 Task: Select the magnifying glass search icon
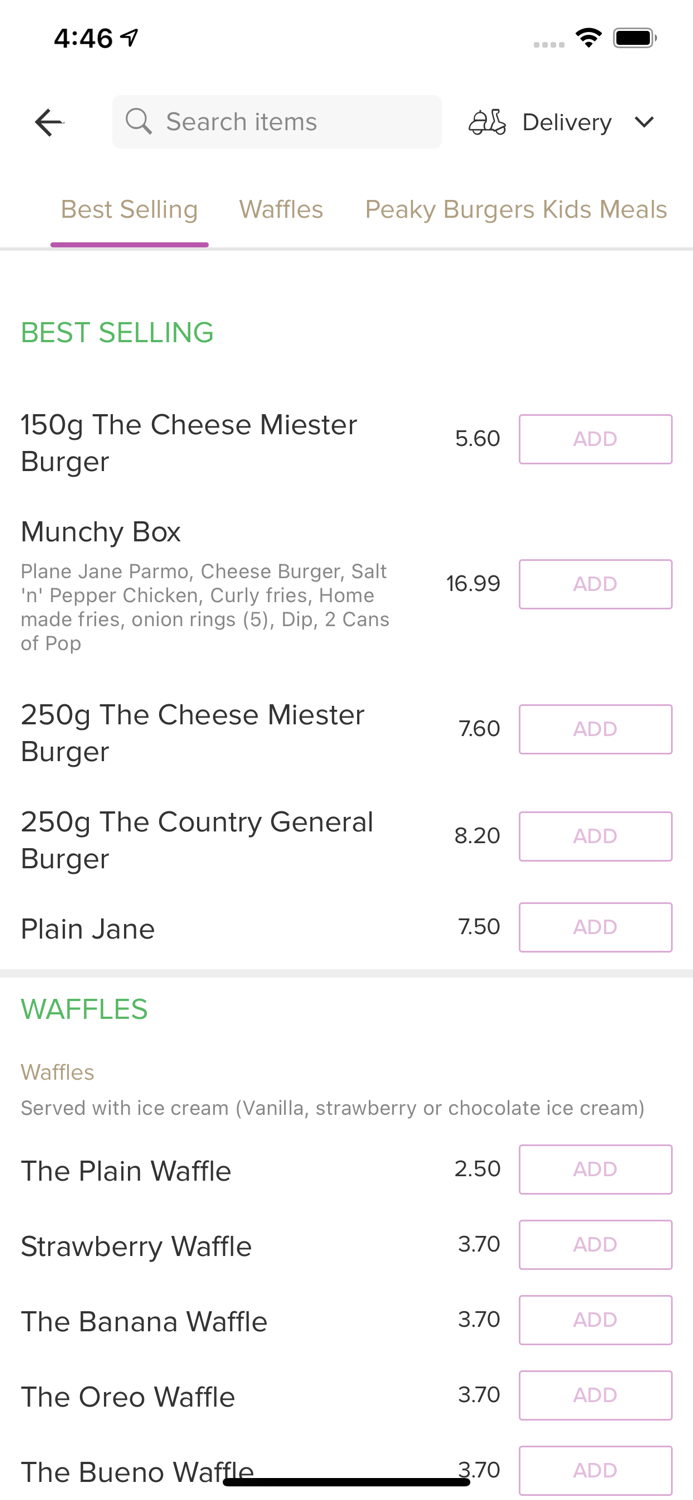(139, 121)
